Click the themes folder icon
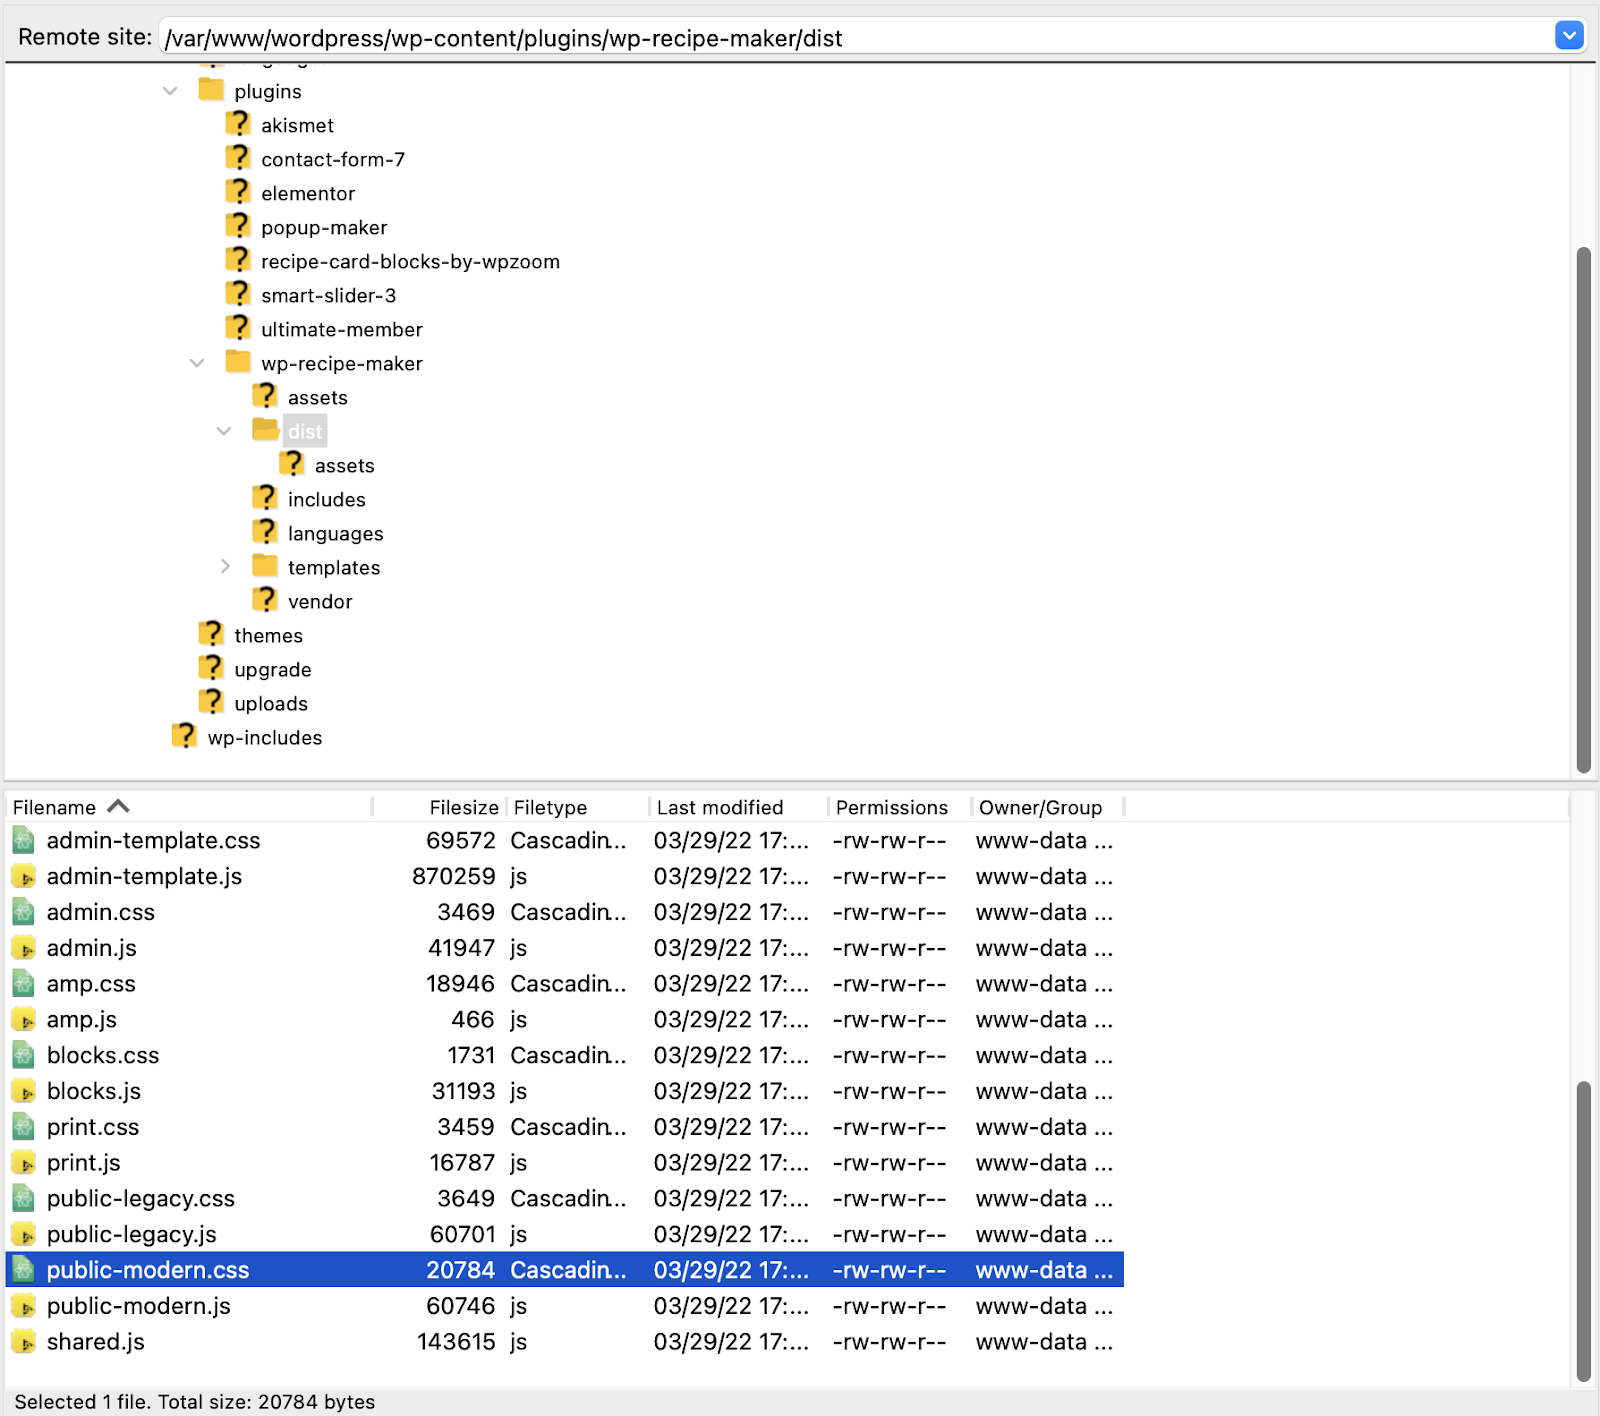This screenshot has width=1600, height=1416. click(x=211, y=634)
